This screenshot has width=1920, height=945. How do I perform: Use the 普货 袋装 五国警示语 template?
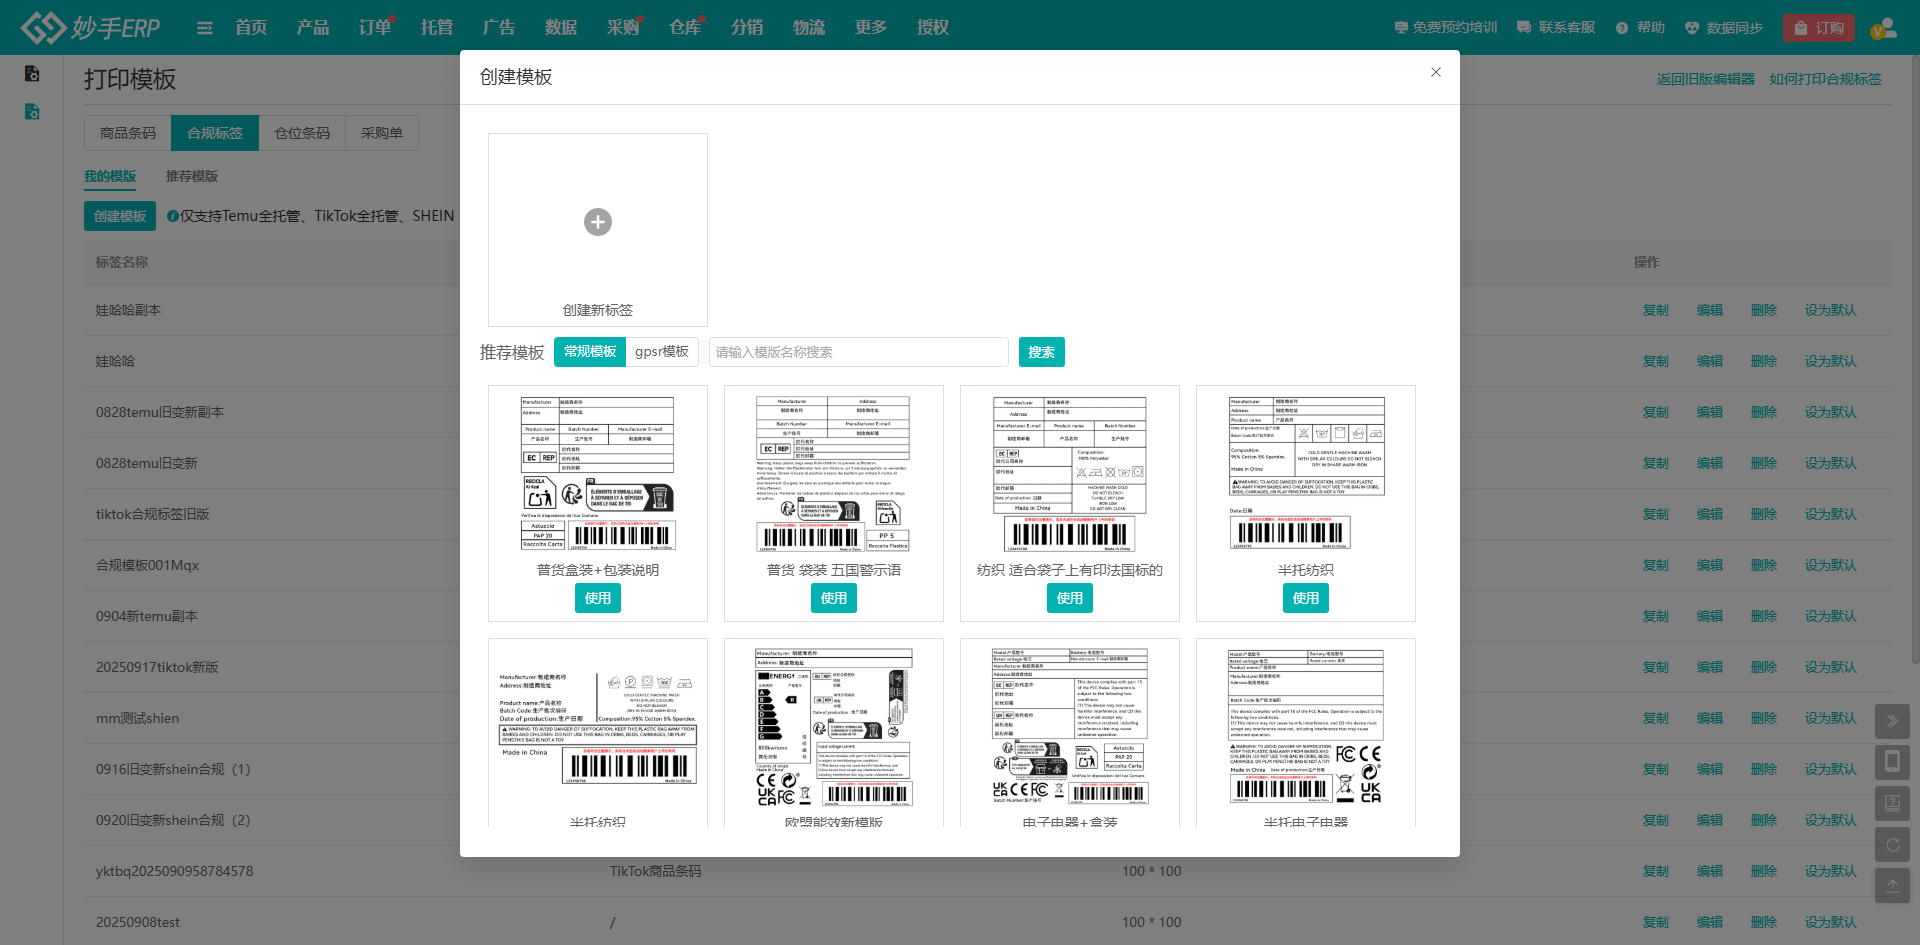click(834, 598)
